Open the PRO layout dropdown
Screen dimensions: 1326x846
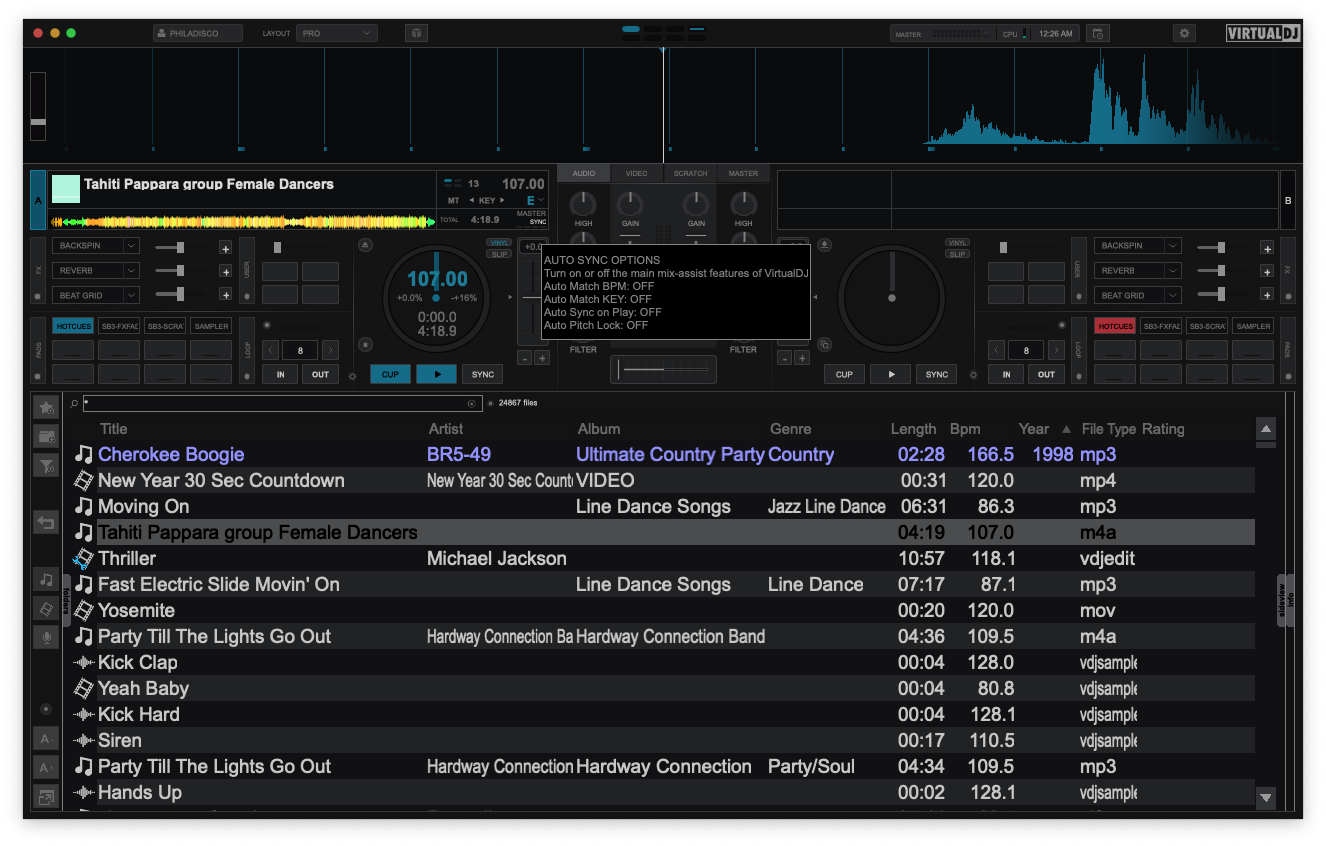pyautogui.click(x=336, y=33)
